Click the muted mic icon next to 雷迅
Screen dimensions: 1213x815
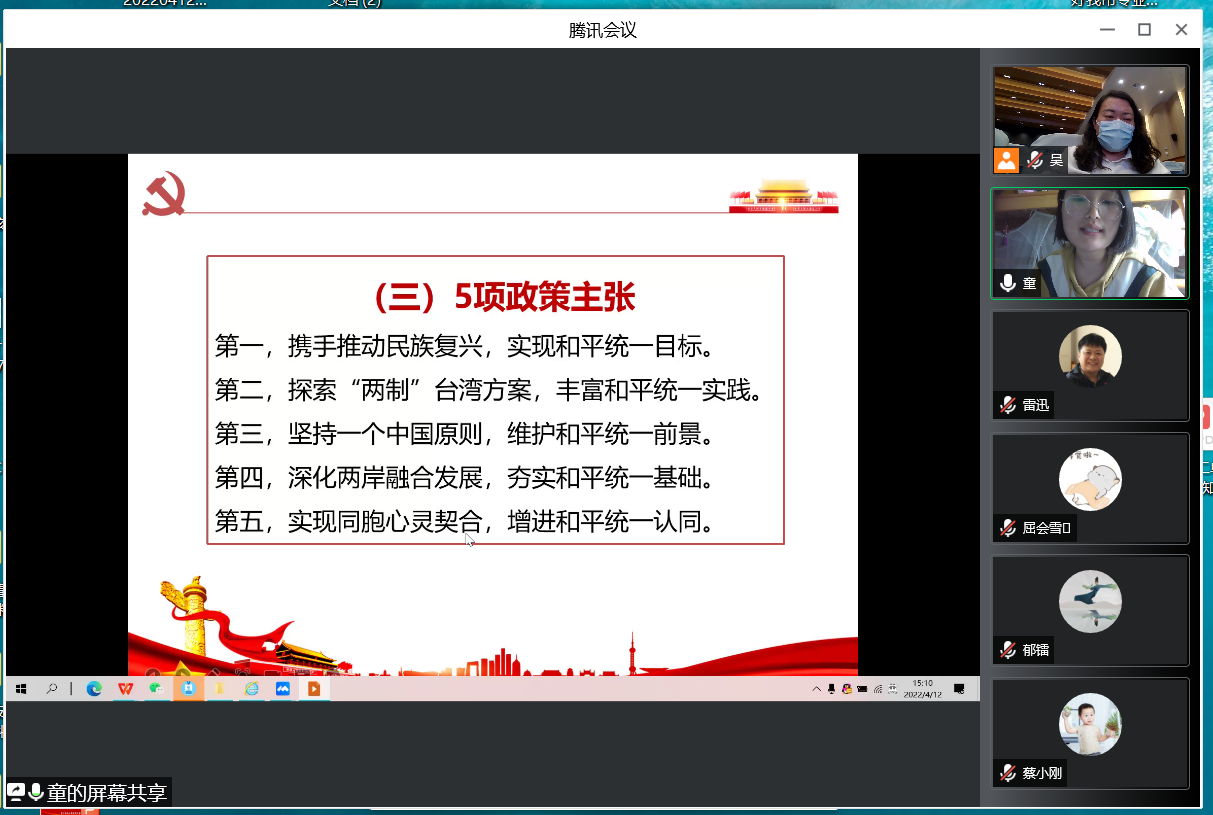1008,405
